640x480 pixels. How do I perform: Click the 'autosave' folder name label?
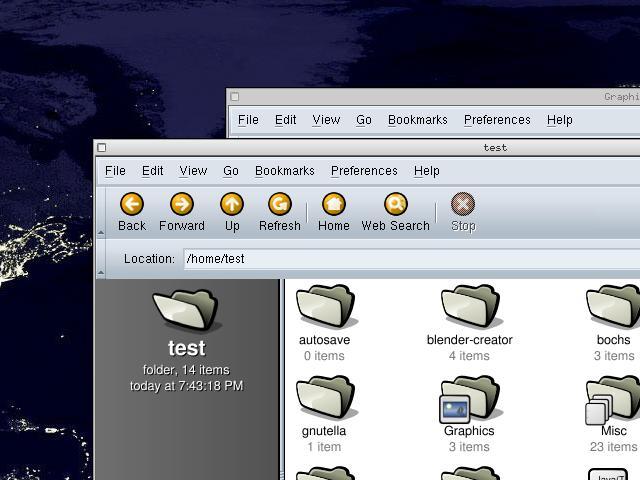pyautogui.click(x=324, y=340)
